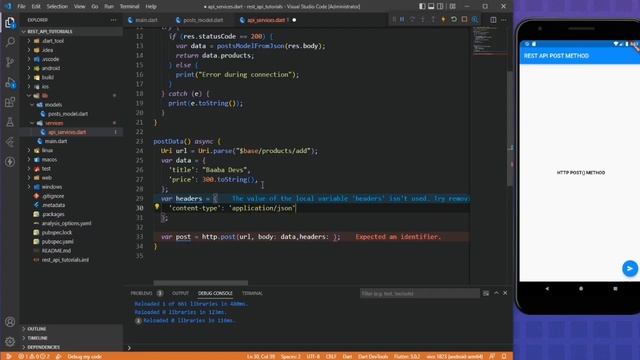This screenshot has width=640, height=360.
Task: Click the debug Stop square button
Action: click(464, 20)
